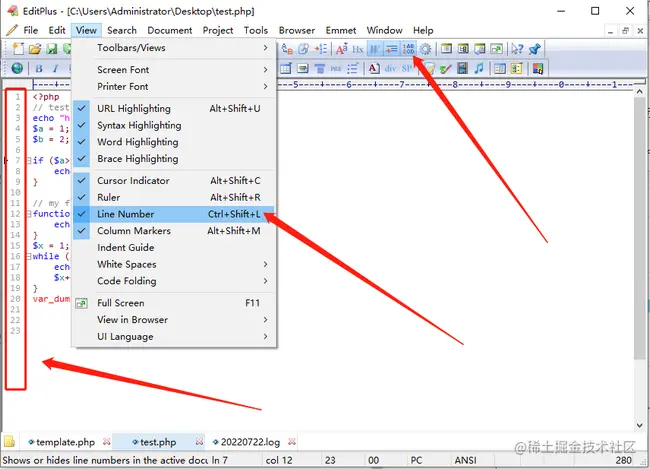Expand Printer Font submenu
The width and height of the screenshot is (650, 469).
pyautogui.click(x=173, y=87)
